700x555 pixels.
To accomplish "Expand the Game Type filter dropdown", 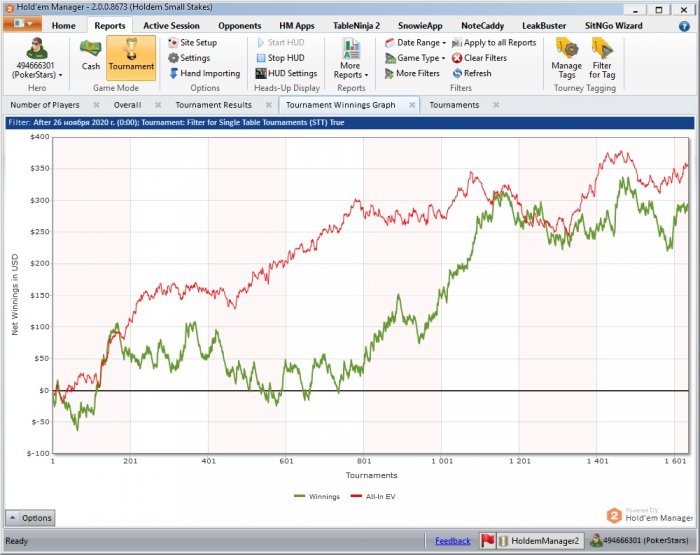I will [415, 58].
